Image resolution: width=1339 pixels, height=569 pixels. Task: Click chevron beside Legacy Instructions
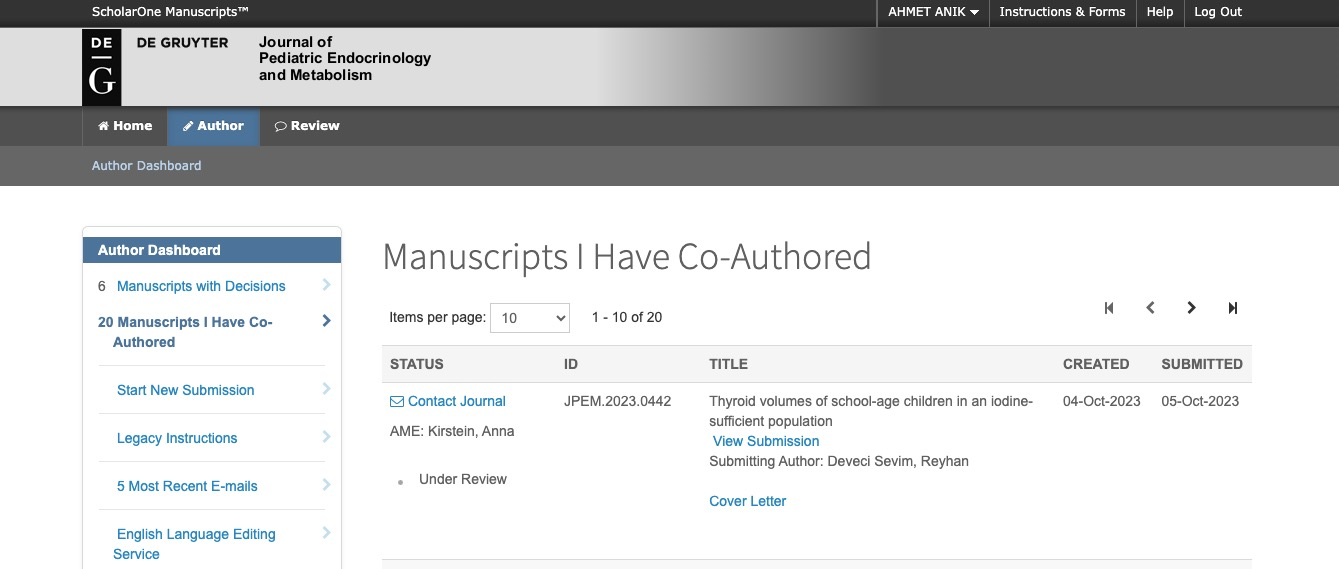coord(326,438)
